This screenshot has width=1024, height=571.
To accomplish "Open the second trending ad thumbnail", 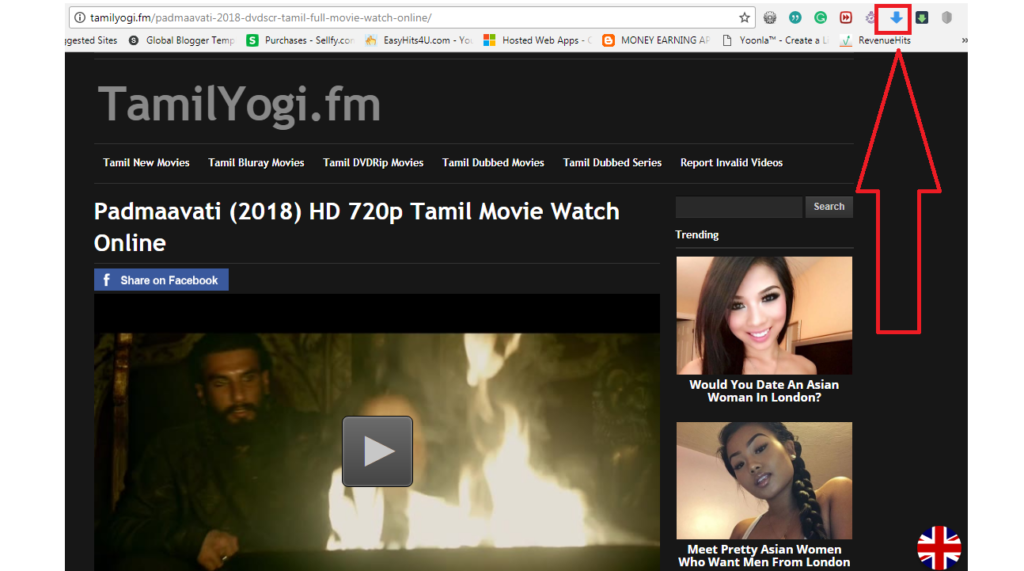I will click(x=764, y=480).
